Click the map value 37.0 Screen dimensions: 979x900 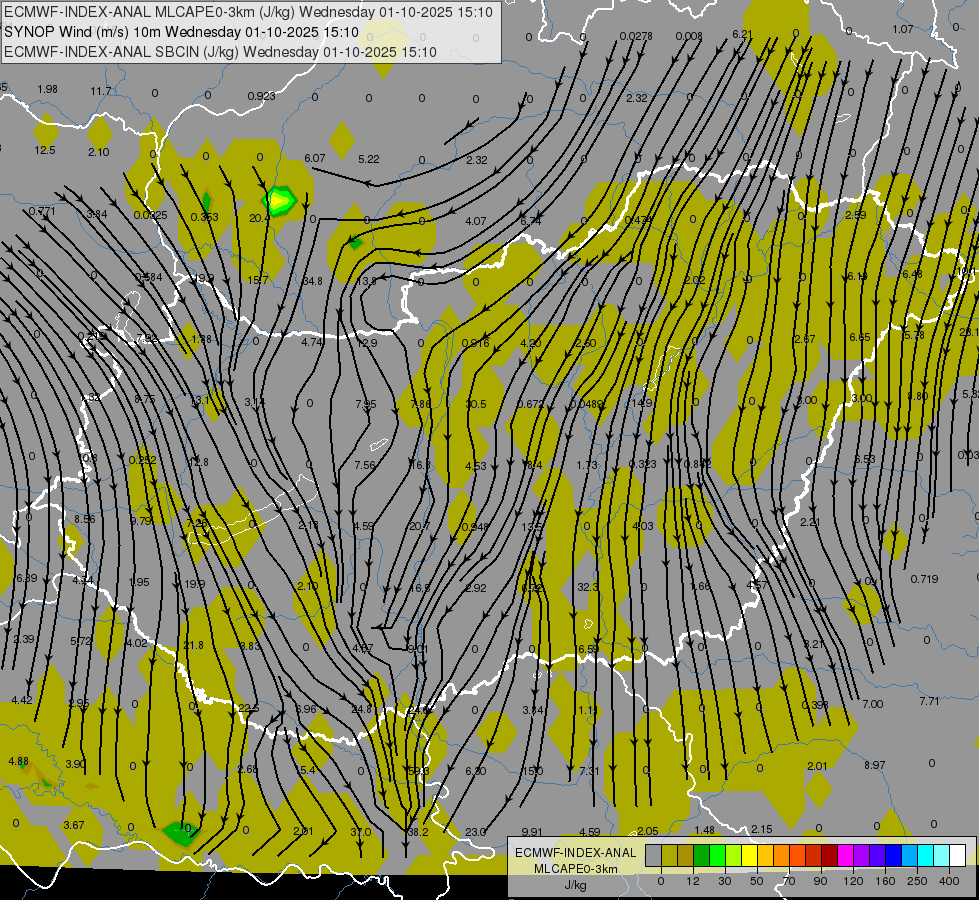(361, 833)
